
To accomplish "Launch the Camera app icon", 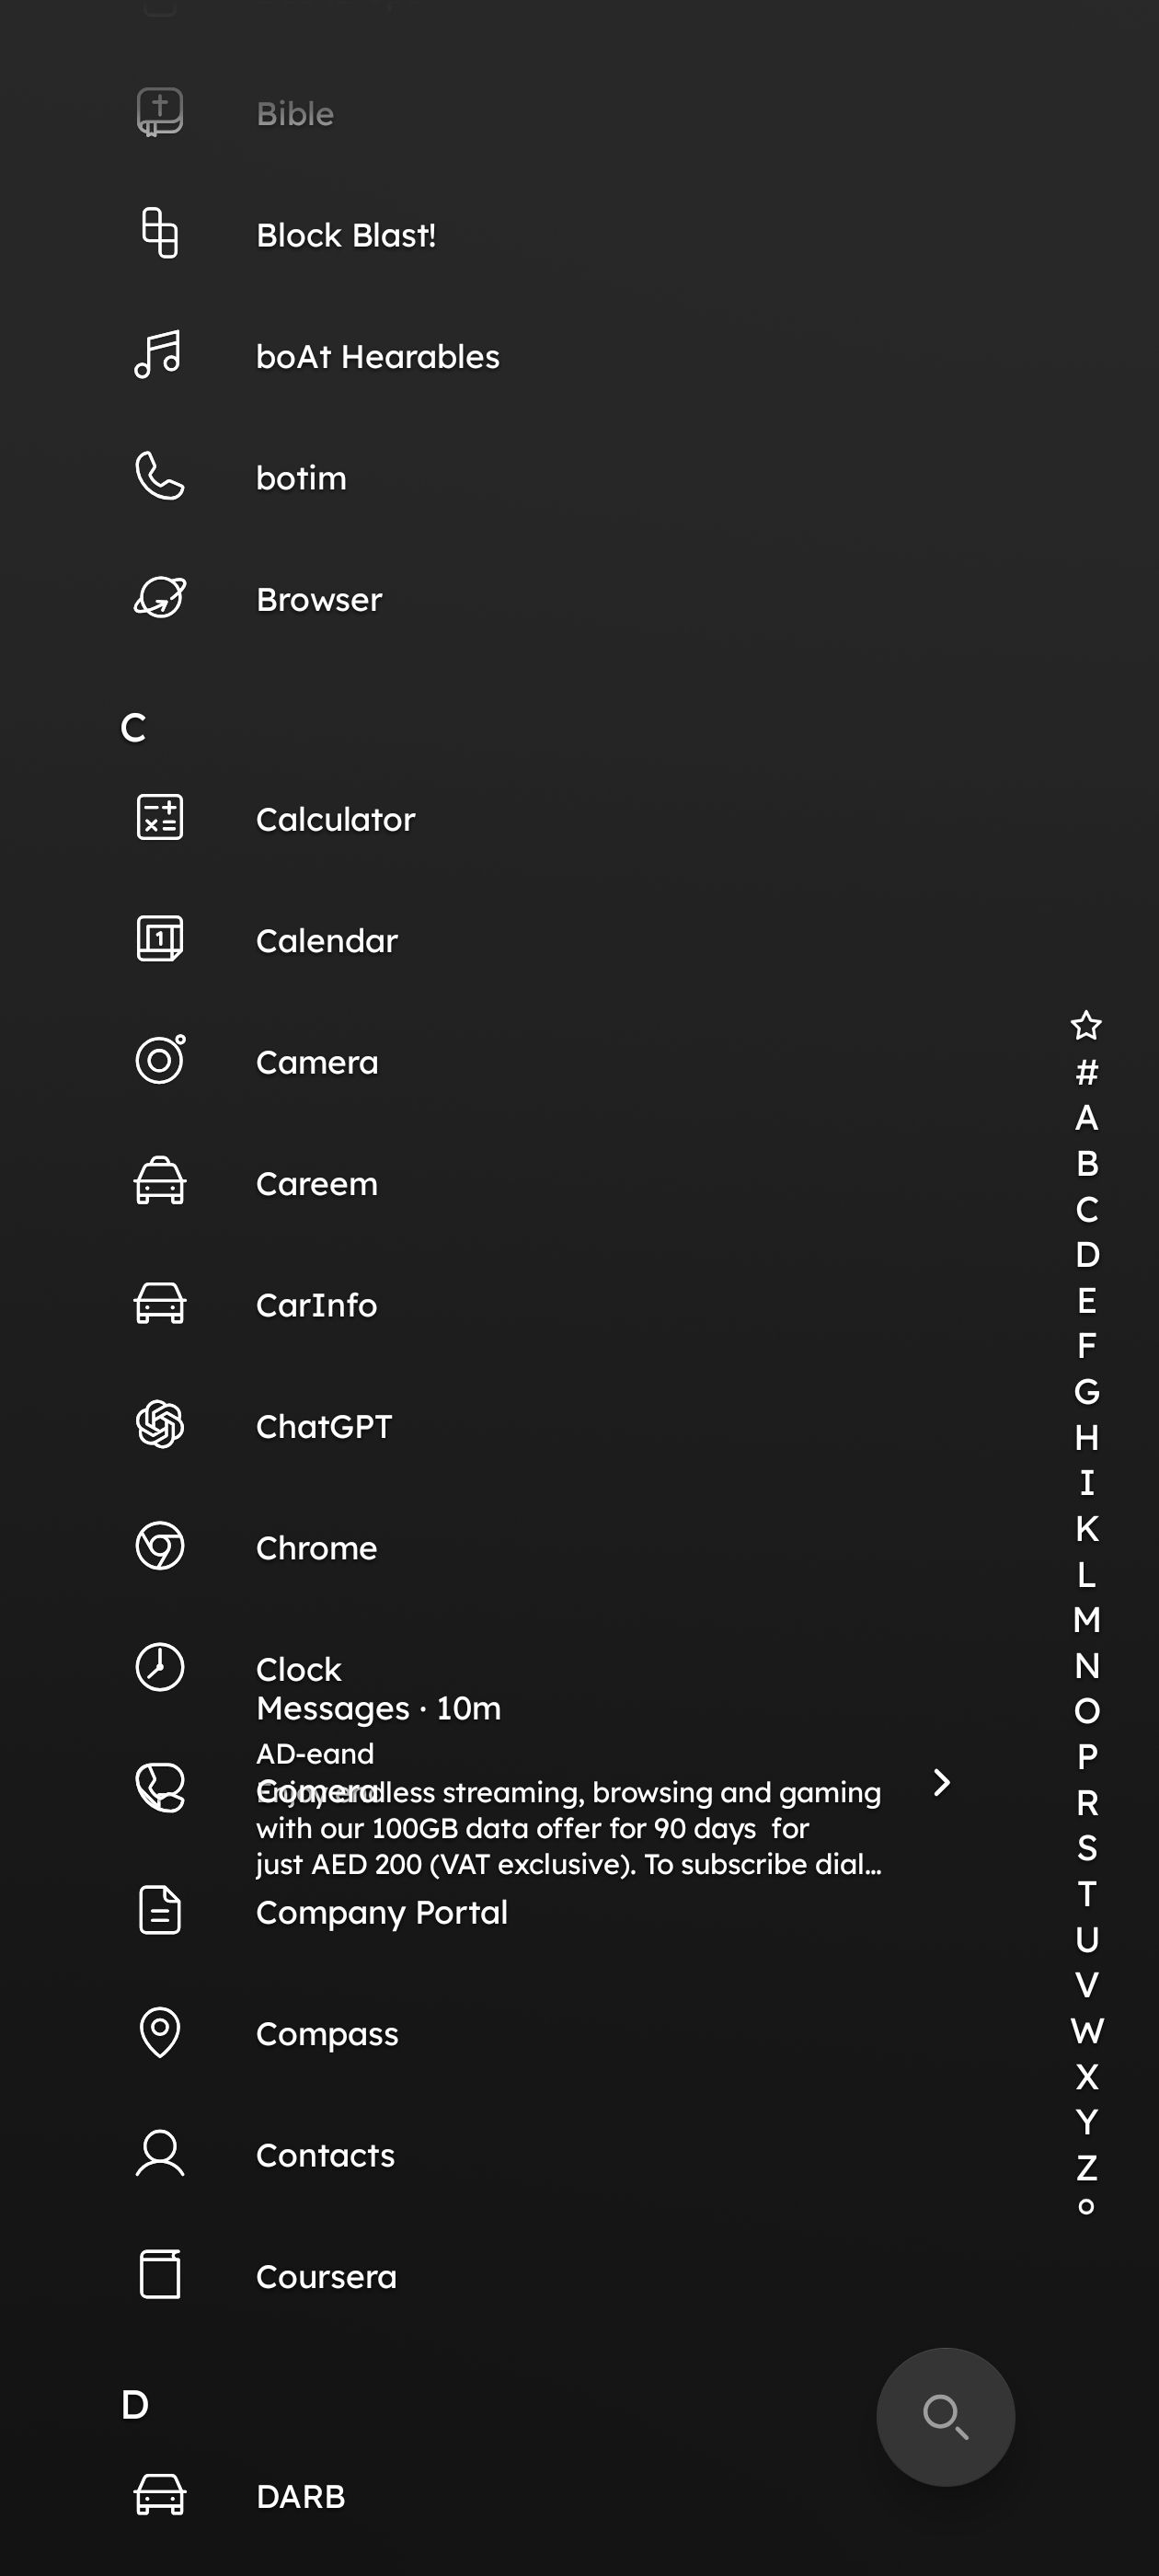I will 160,1060.
